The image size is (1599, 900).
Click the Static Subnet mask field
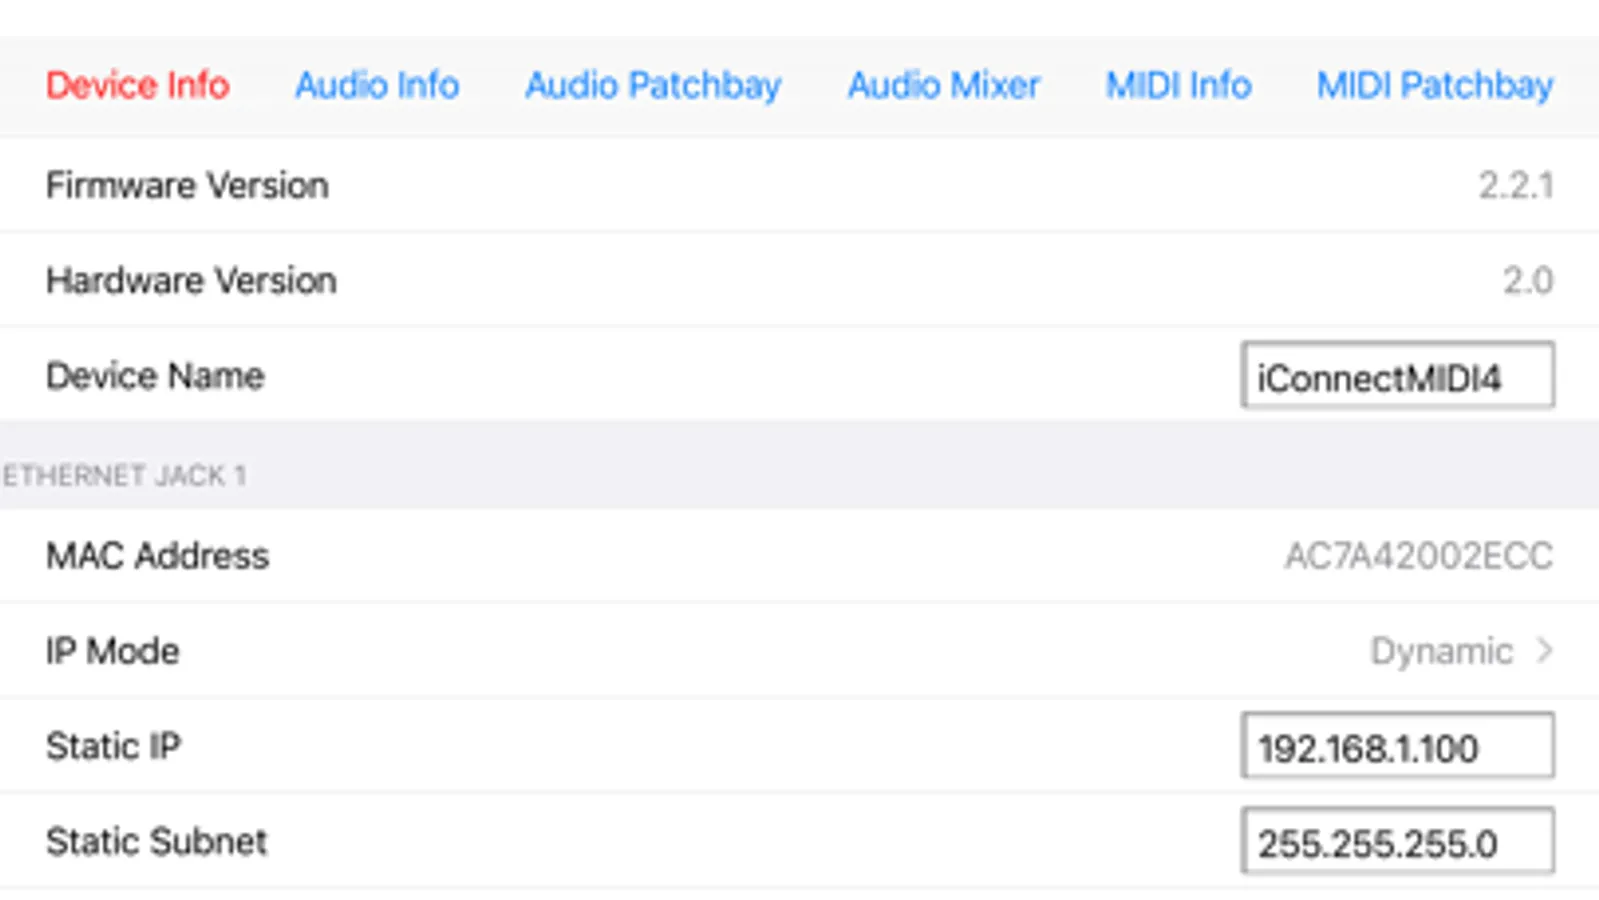click(x=1398, y=841)
